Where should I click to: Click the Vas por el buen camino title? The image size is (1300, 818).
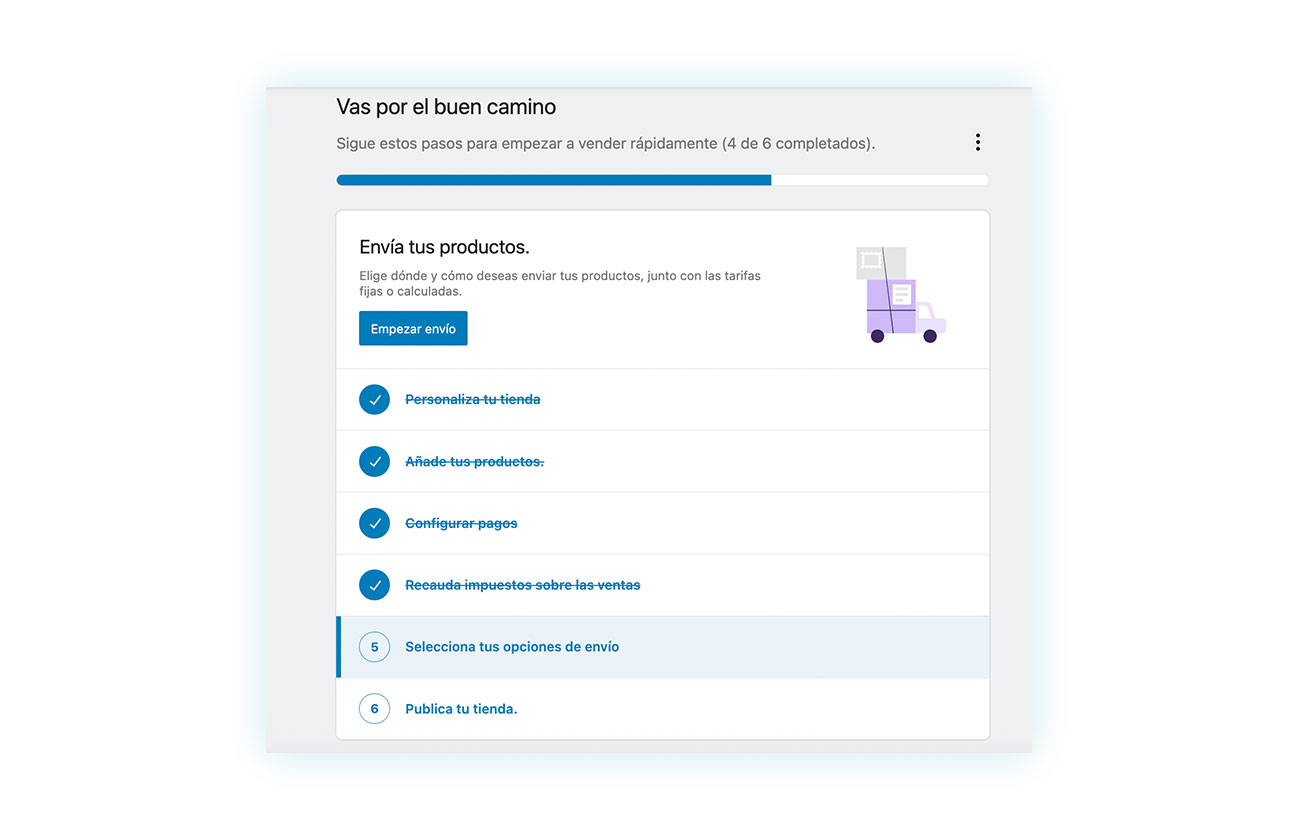click(x=446, y=107)
